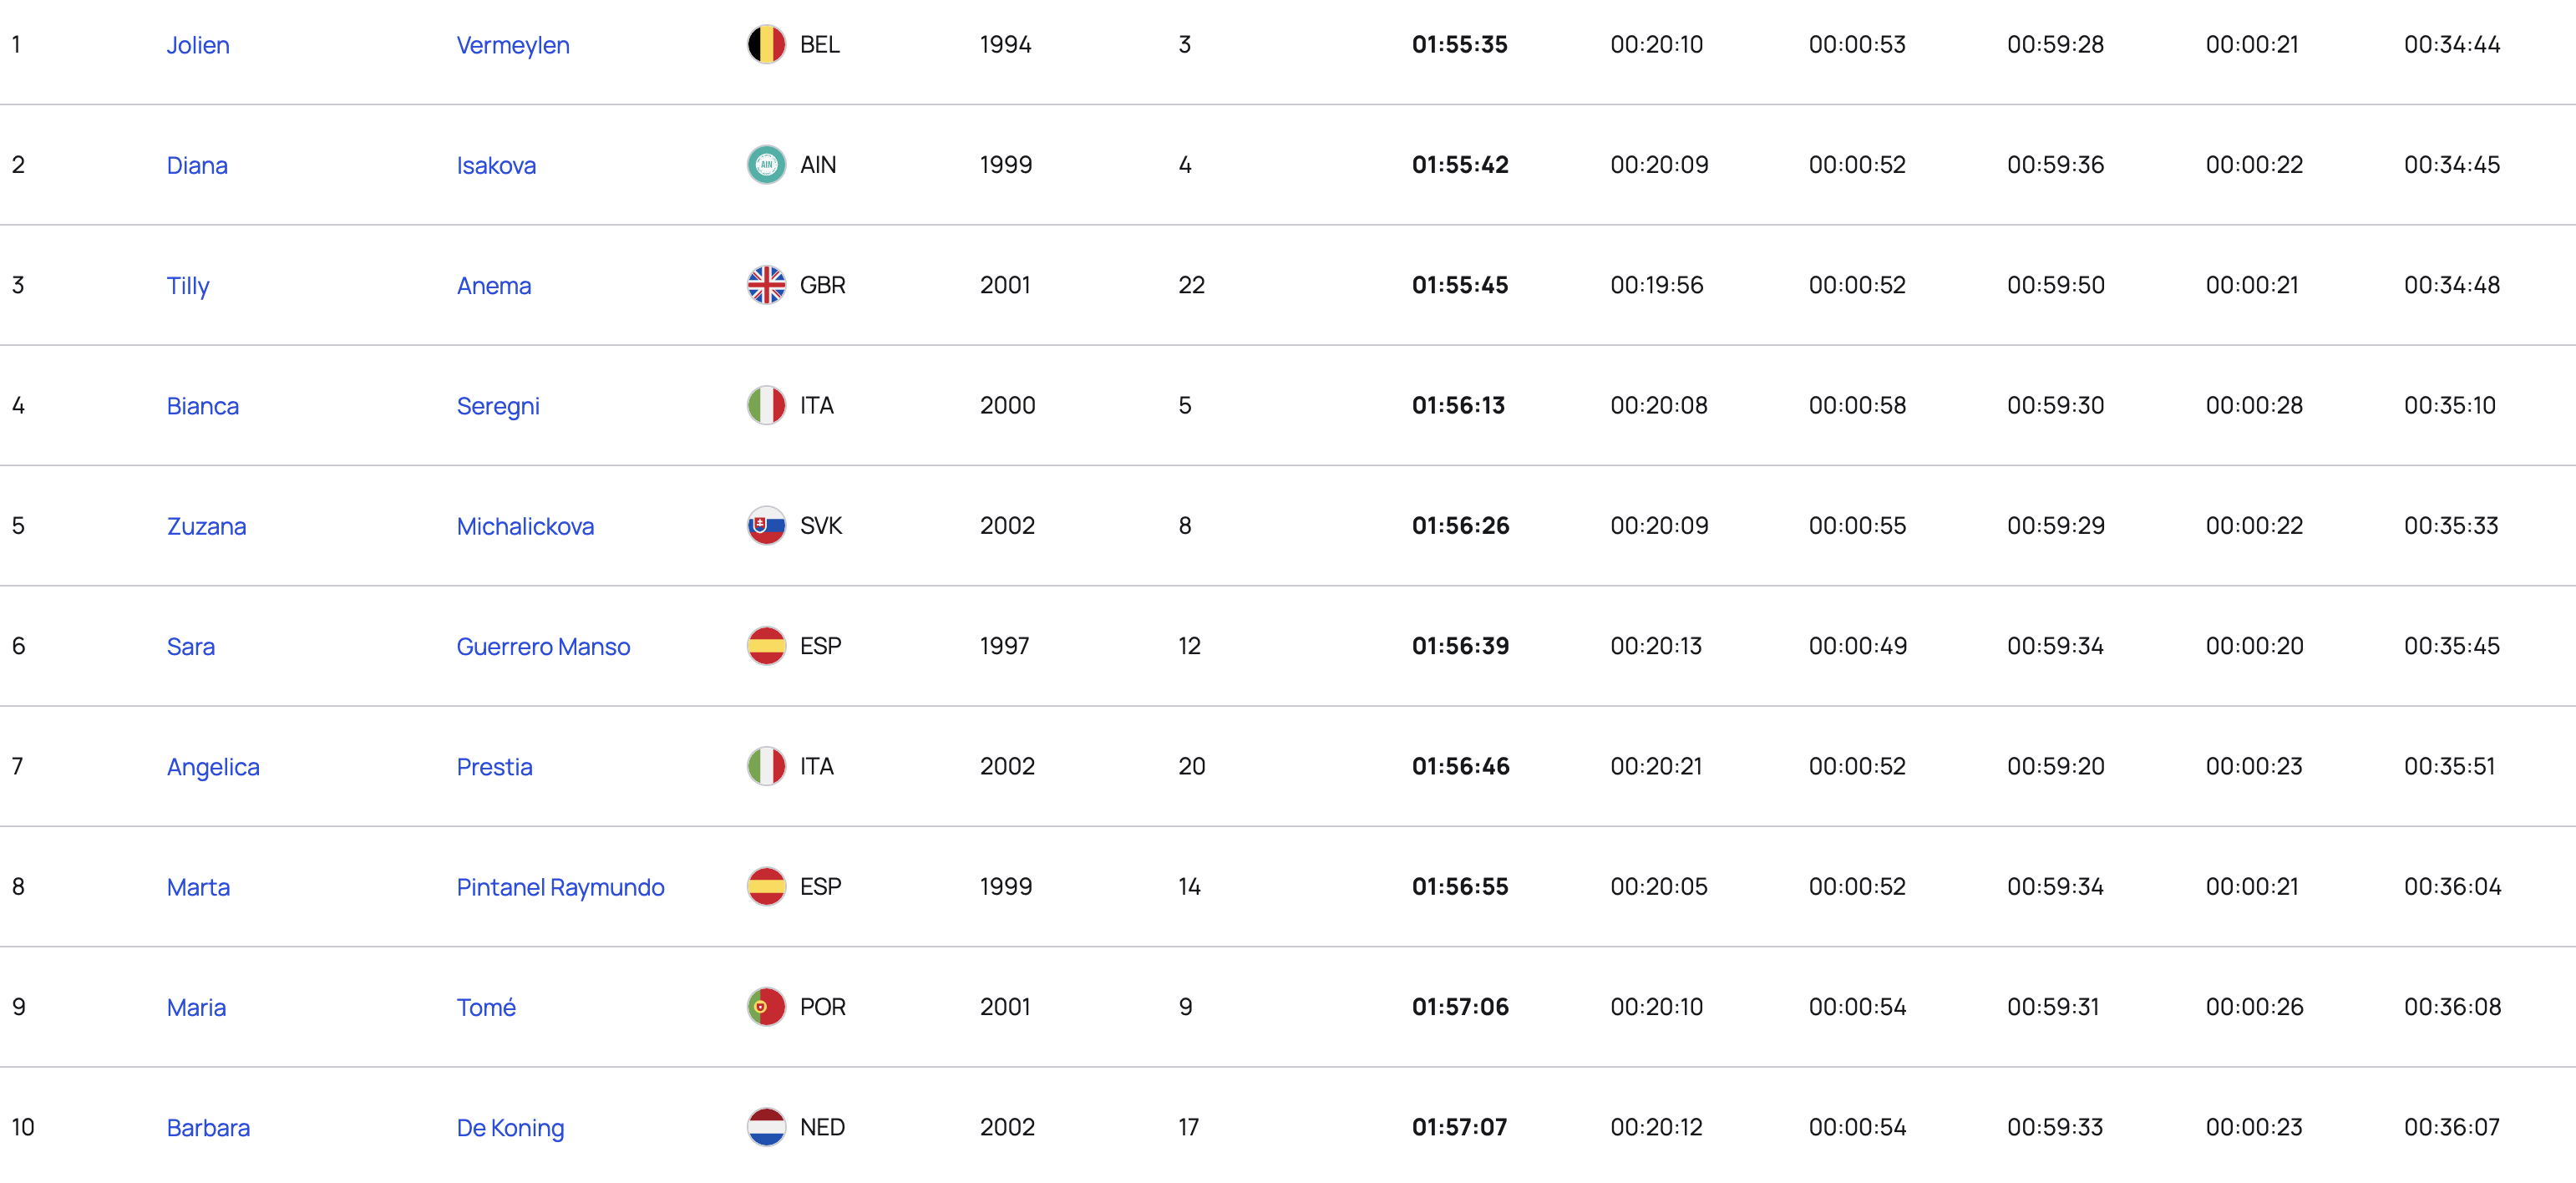Image resolution: width=2576 pixels, height=1183 pixels.
Task: Click the Italy flag in Bianca Seregni's row
Action: click(766, 405)
